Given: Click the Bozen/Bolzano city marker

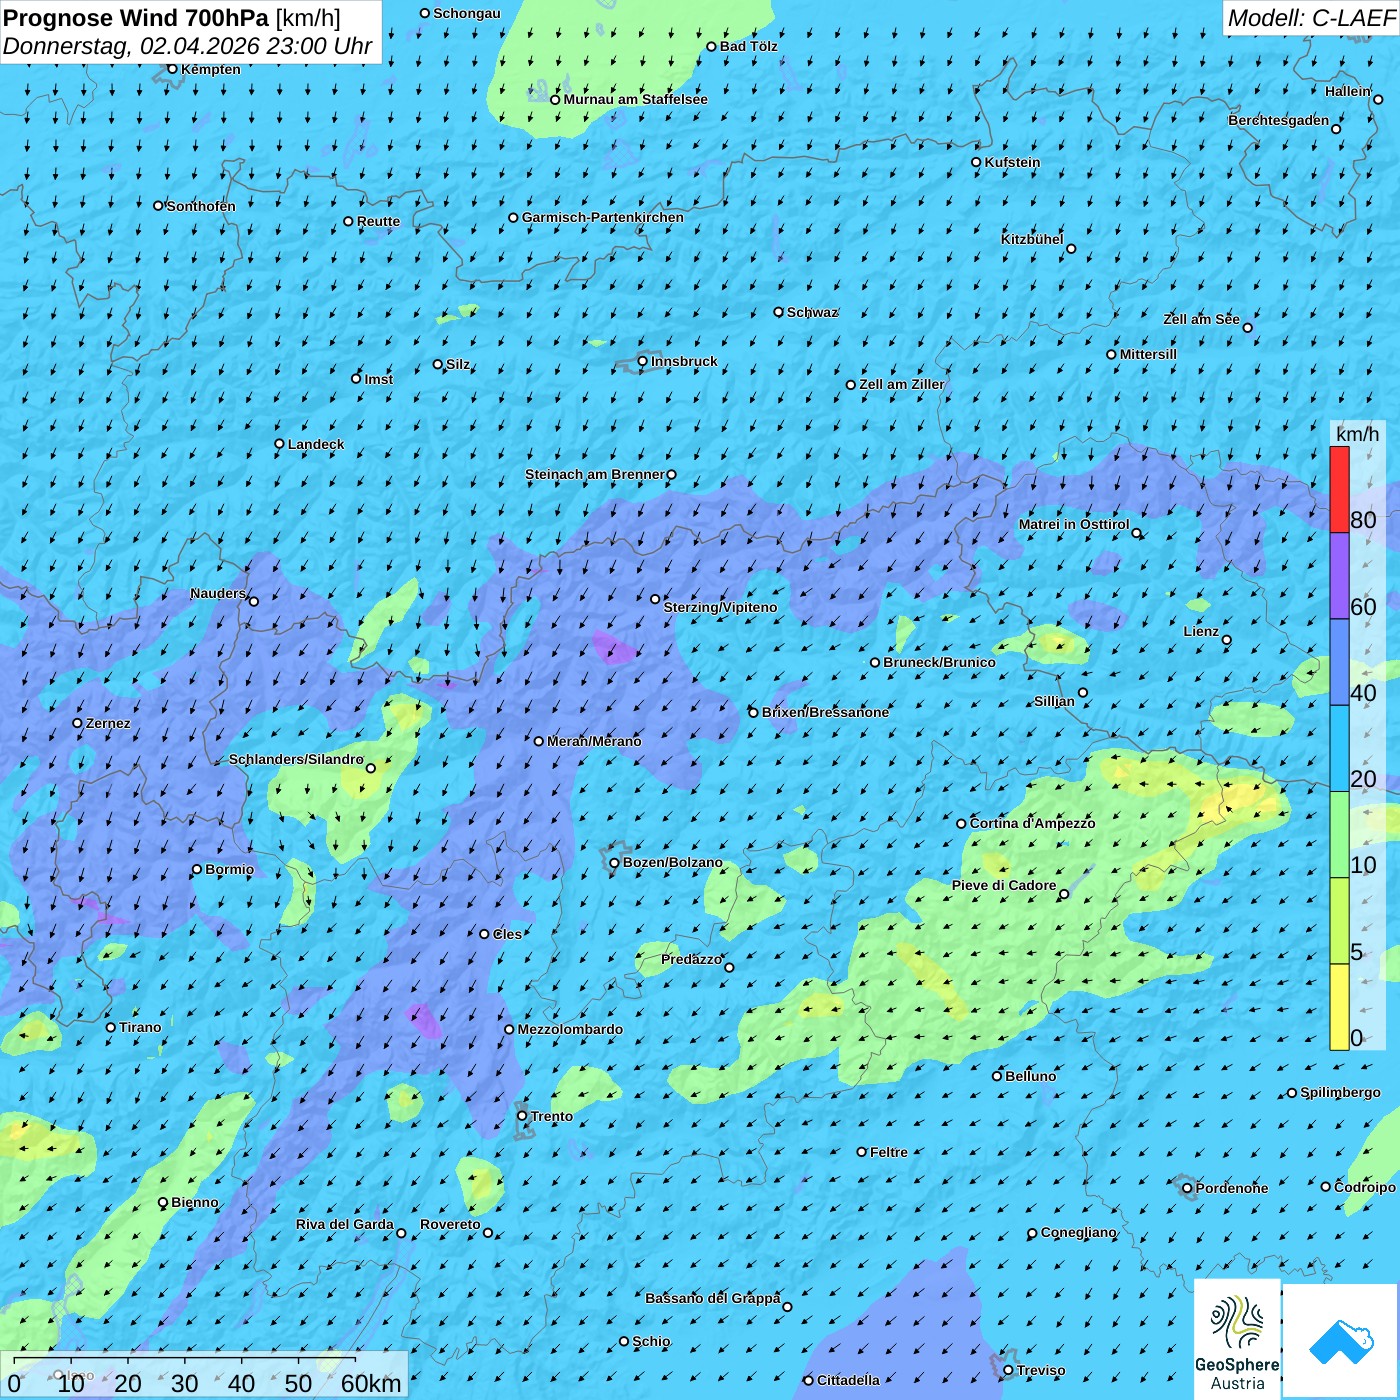Looking at the screenshot, I should point(615,863).
